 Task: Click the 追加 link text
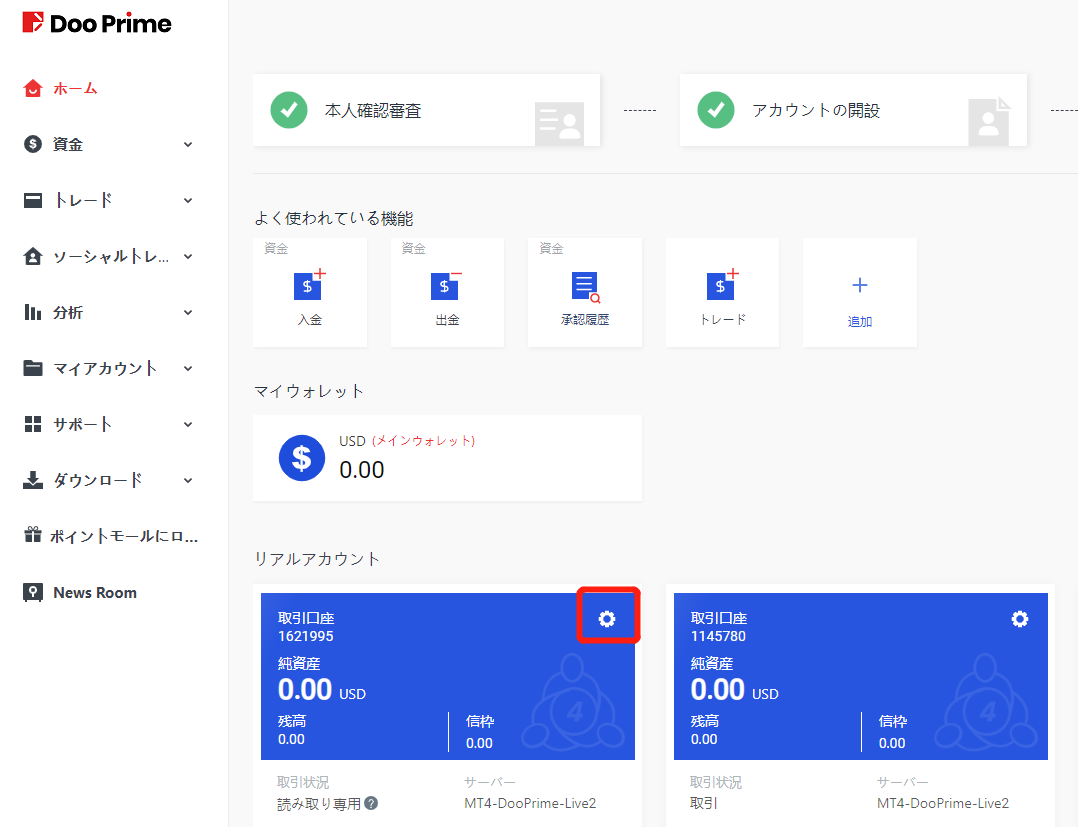click(x=860, y=321)
